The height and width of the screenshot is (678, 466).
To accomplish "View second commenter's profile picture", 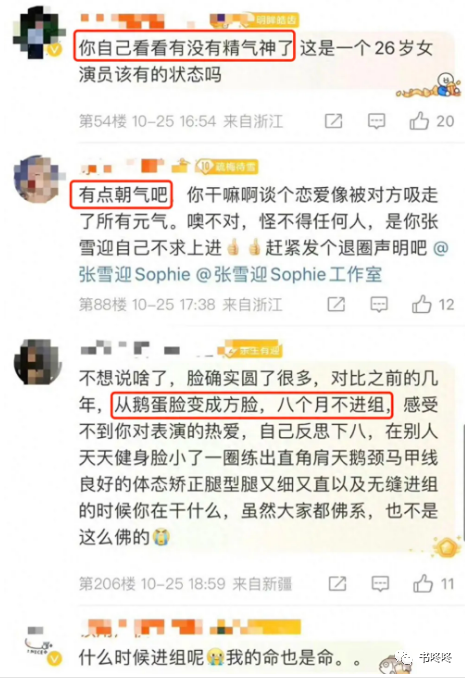I will pos(38,179).
